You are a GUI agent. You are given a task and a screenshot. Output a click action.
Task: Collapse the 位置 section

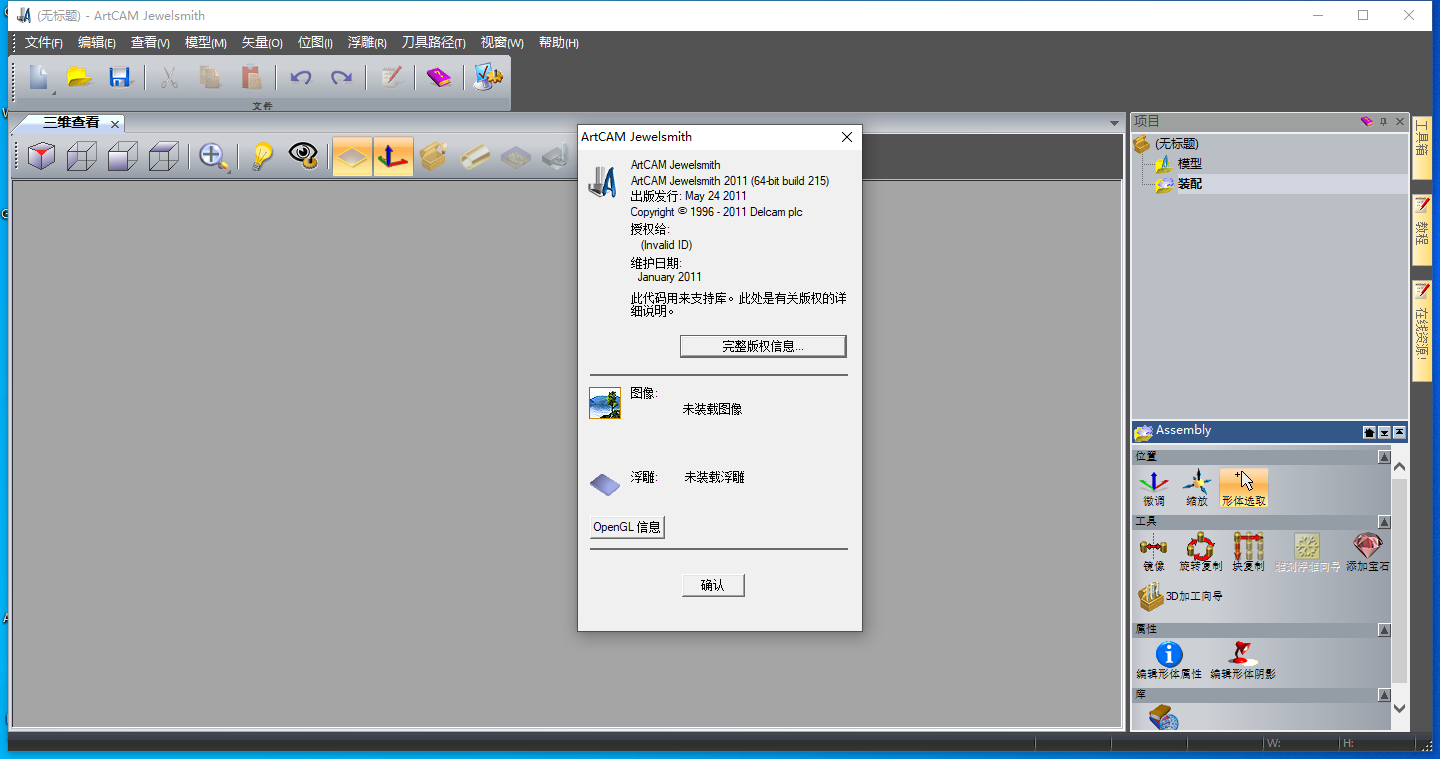1384,457
